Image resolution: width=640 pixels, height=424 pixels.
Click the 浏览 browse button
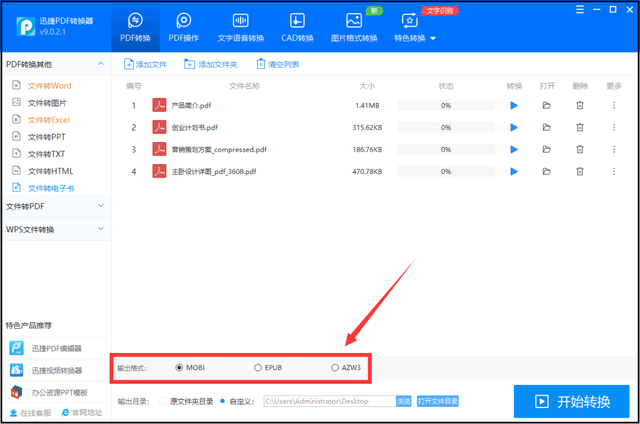tap(404, 401)
